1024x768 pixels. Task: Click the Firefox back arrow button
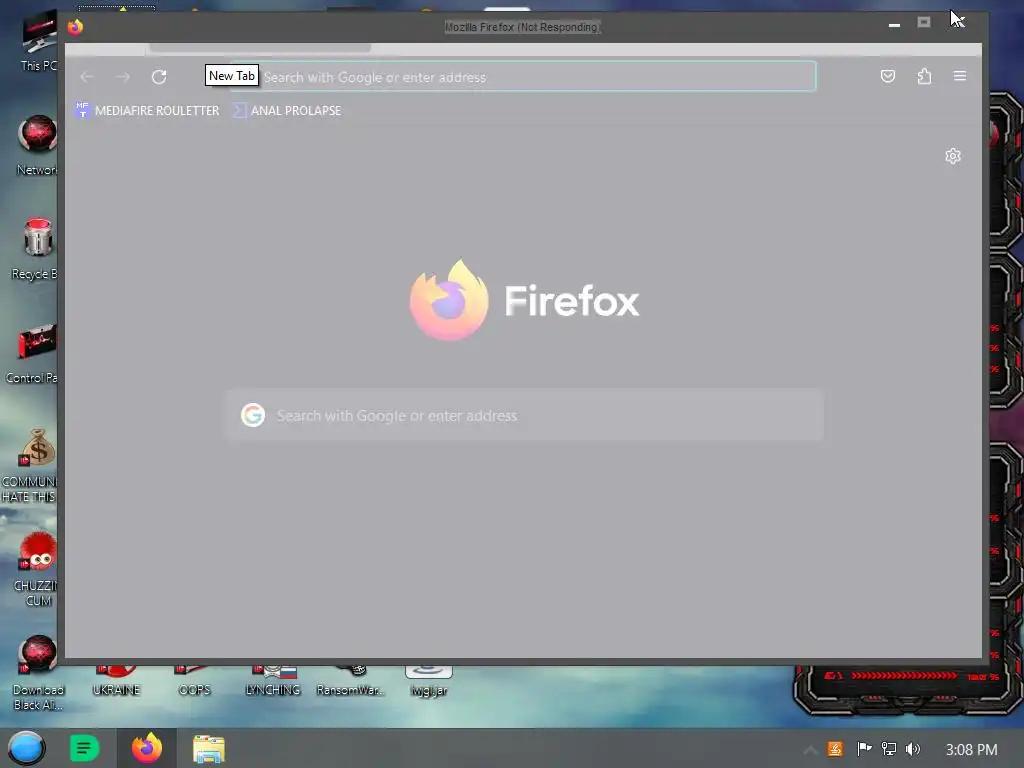pos(87,77)
